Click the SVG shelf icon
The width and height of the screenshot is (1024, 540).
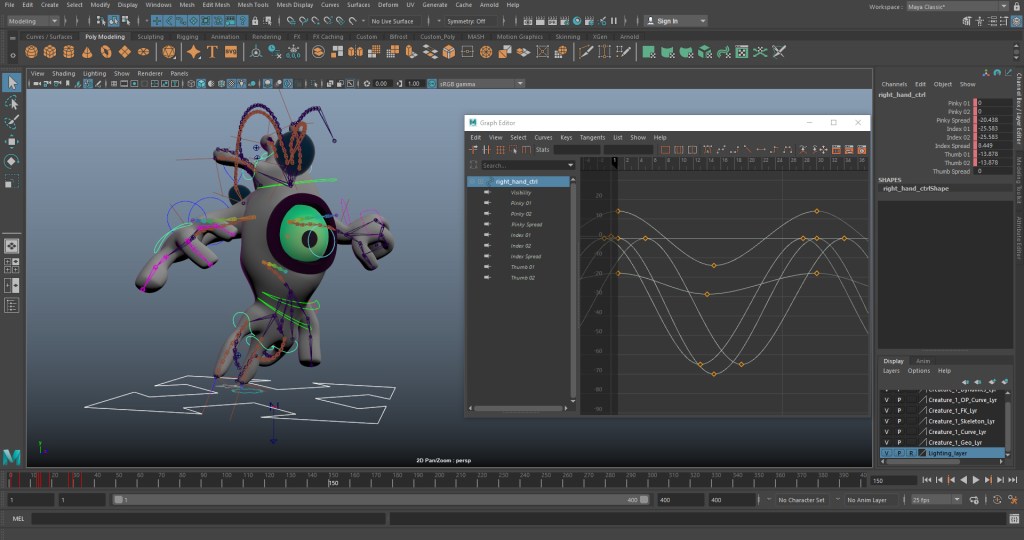[x=231, y=52]
